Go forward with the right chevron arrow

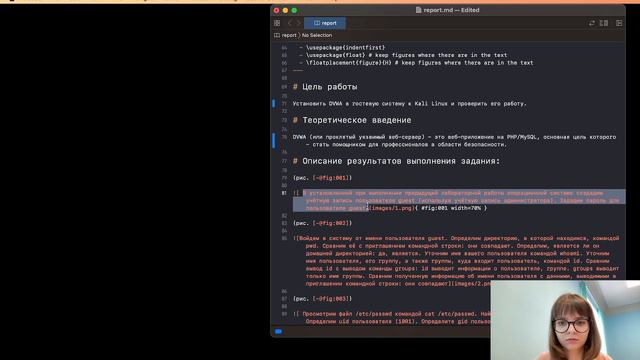pyautogui.click(x=299, y=23)
